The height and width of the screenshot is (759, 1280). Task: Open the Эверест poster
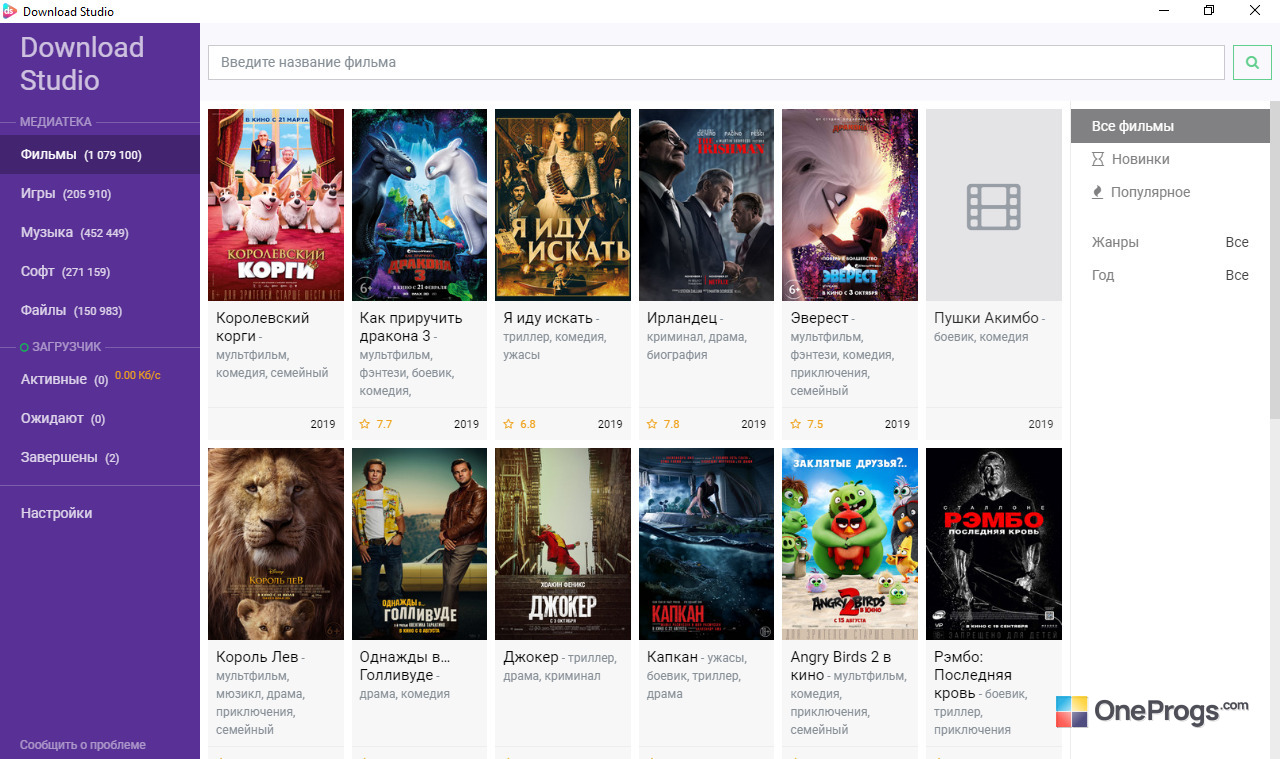coord(850,205)
